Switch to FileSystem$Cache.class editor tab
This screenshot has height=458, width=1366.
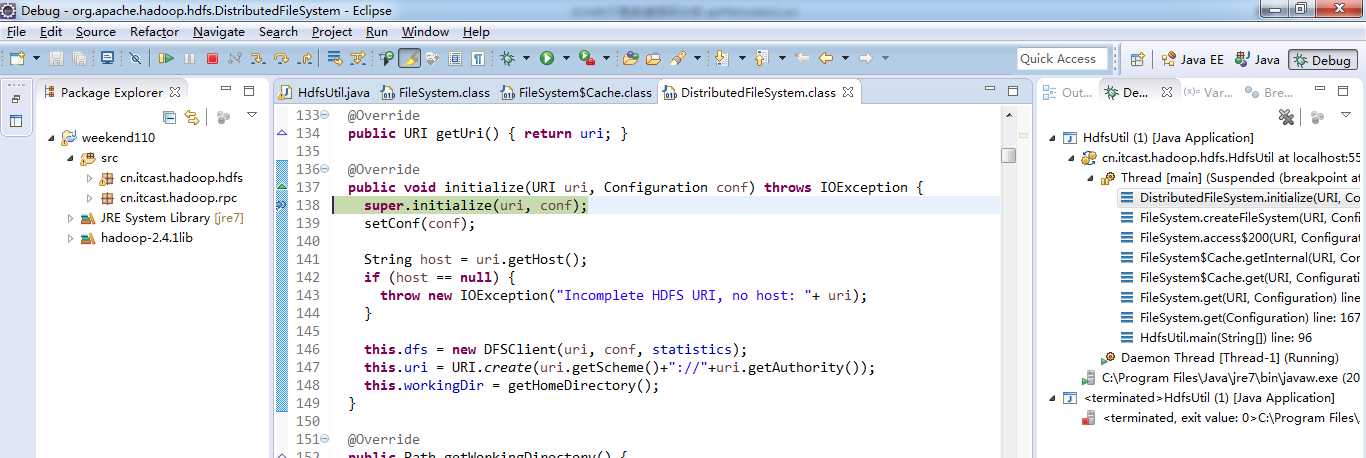click(576, 93)
